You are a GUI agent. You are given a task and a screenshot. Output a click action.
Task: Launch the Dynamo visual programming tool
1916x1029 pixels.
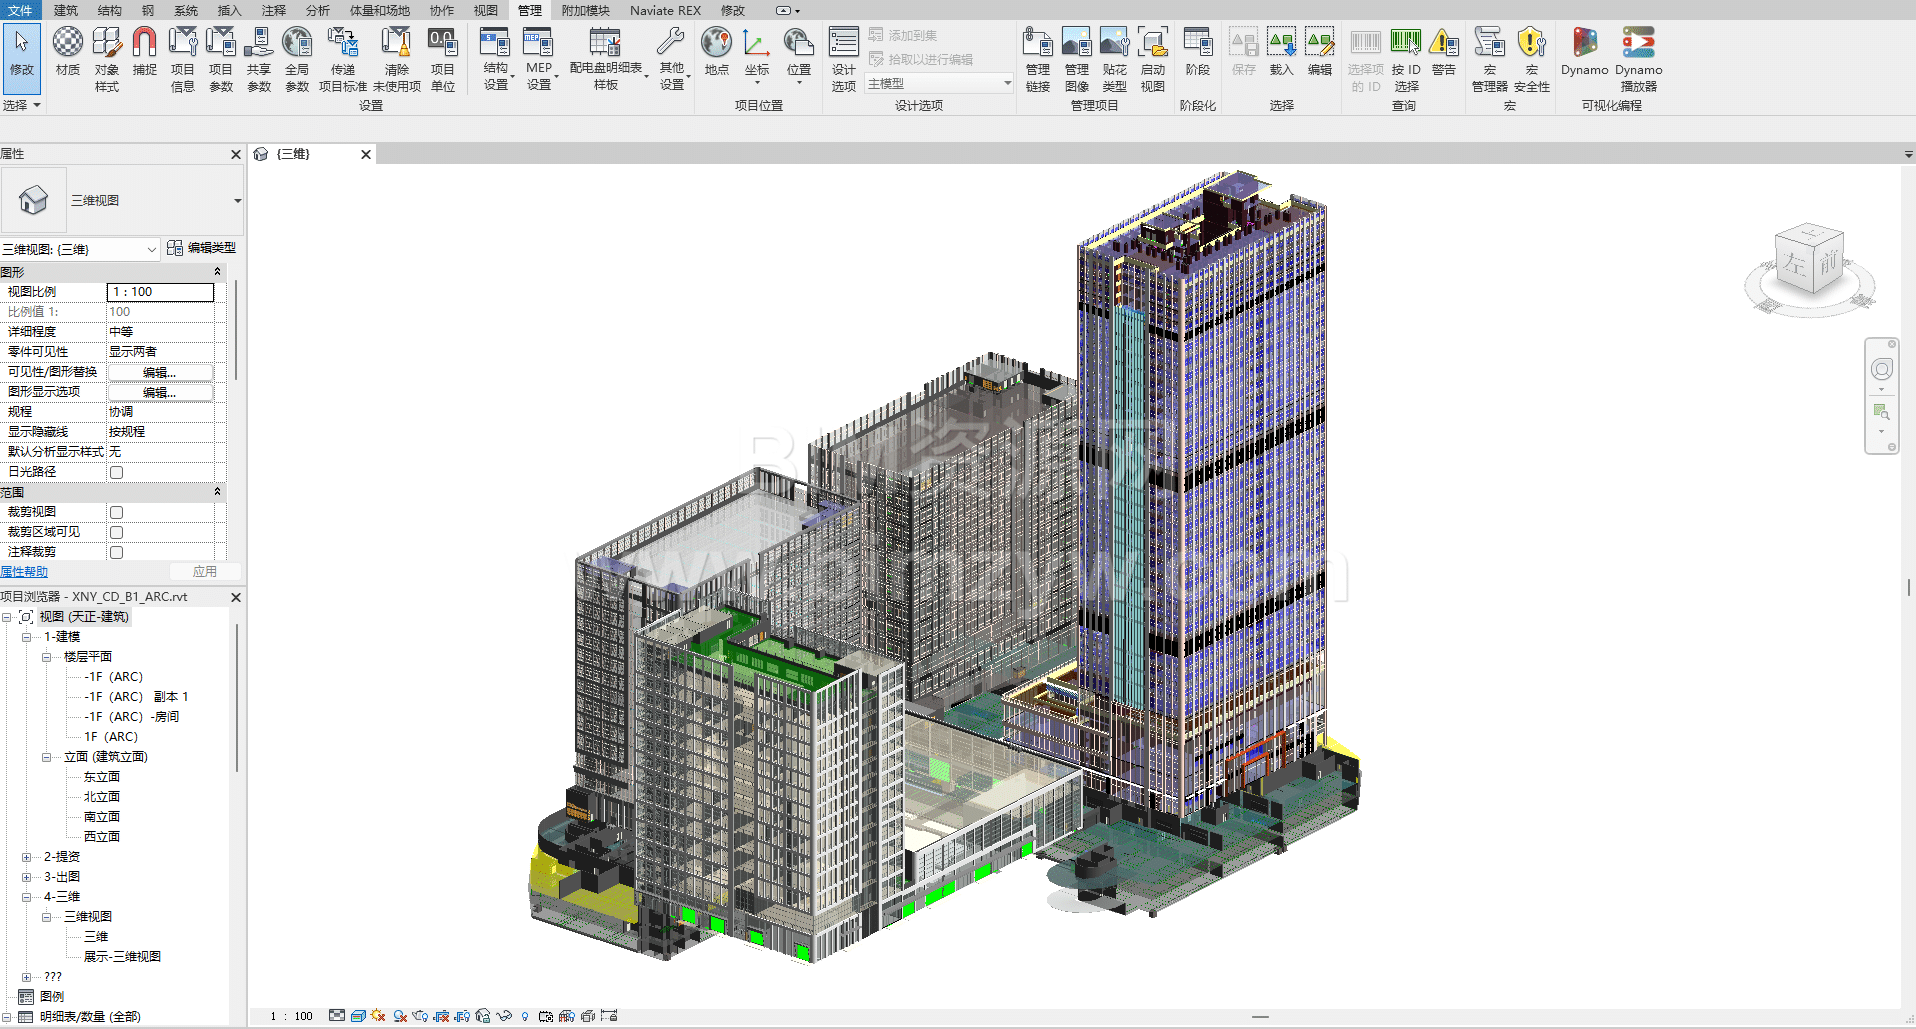(1584, 52)
